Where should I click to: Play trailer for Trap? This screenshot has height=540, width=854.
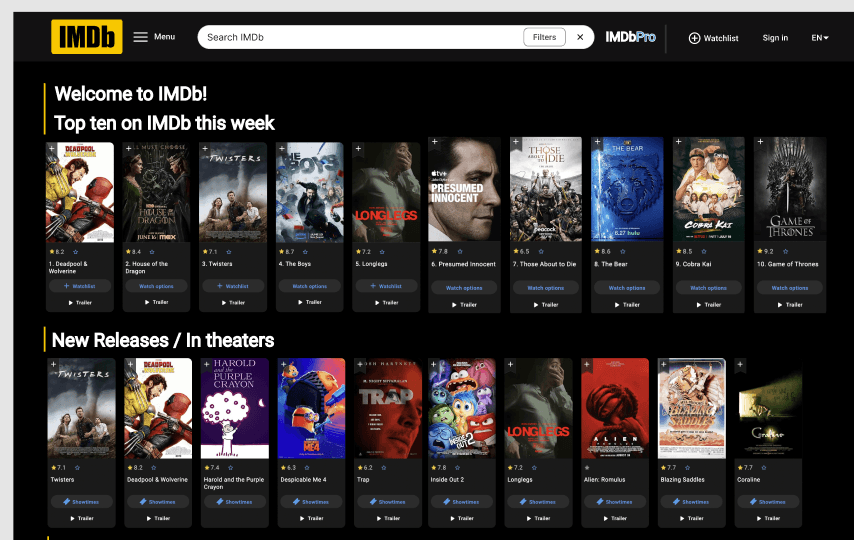(x=388, y=518)
